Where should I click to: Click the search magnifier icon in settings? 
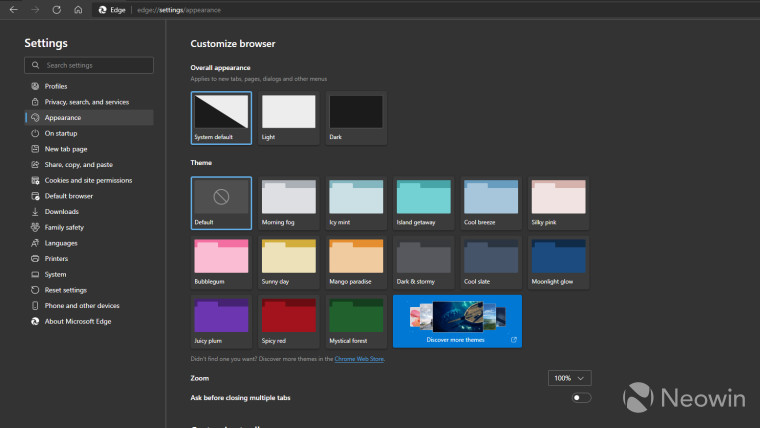click(x=35, y=65)
